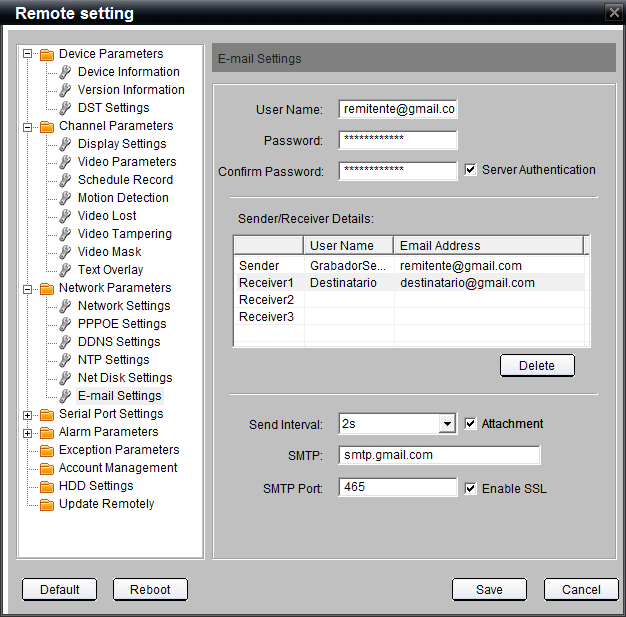
Task: Toggle Server Authentication checkbox
Action: pos(470,170)
